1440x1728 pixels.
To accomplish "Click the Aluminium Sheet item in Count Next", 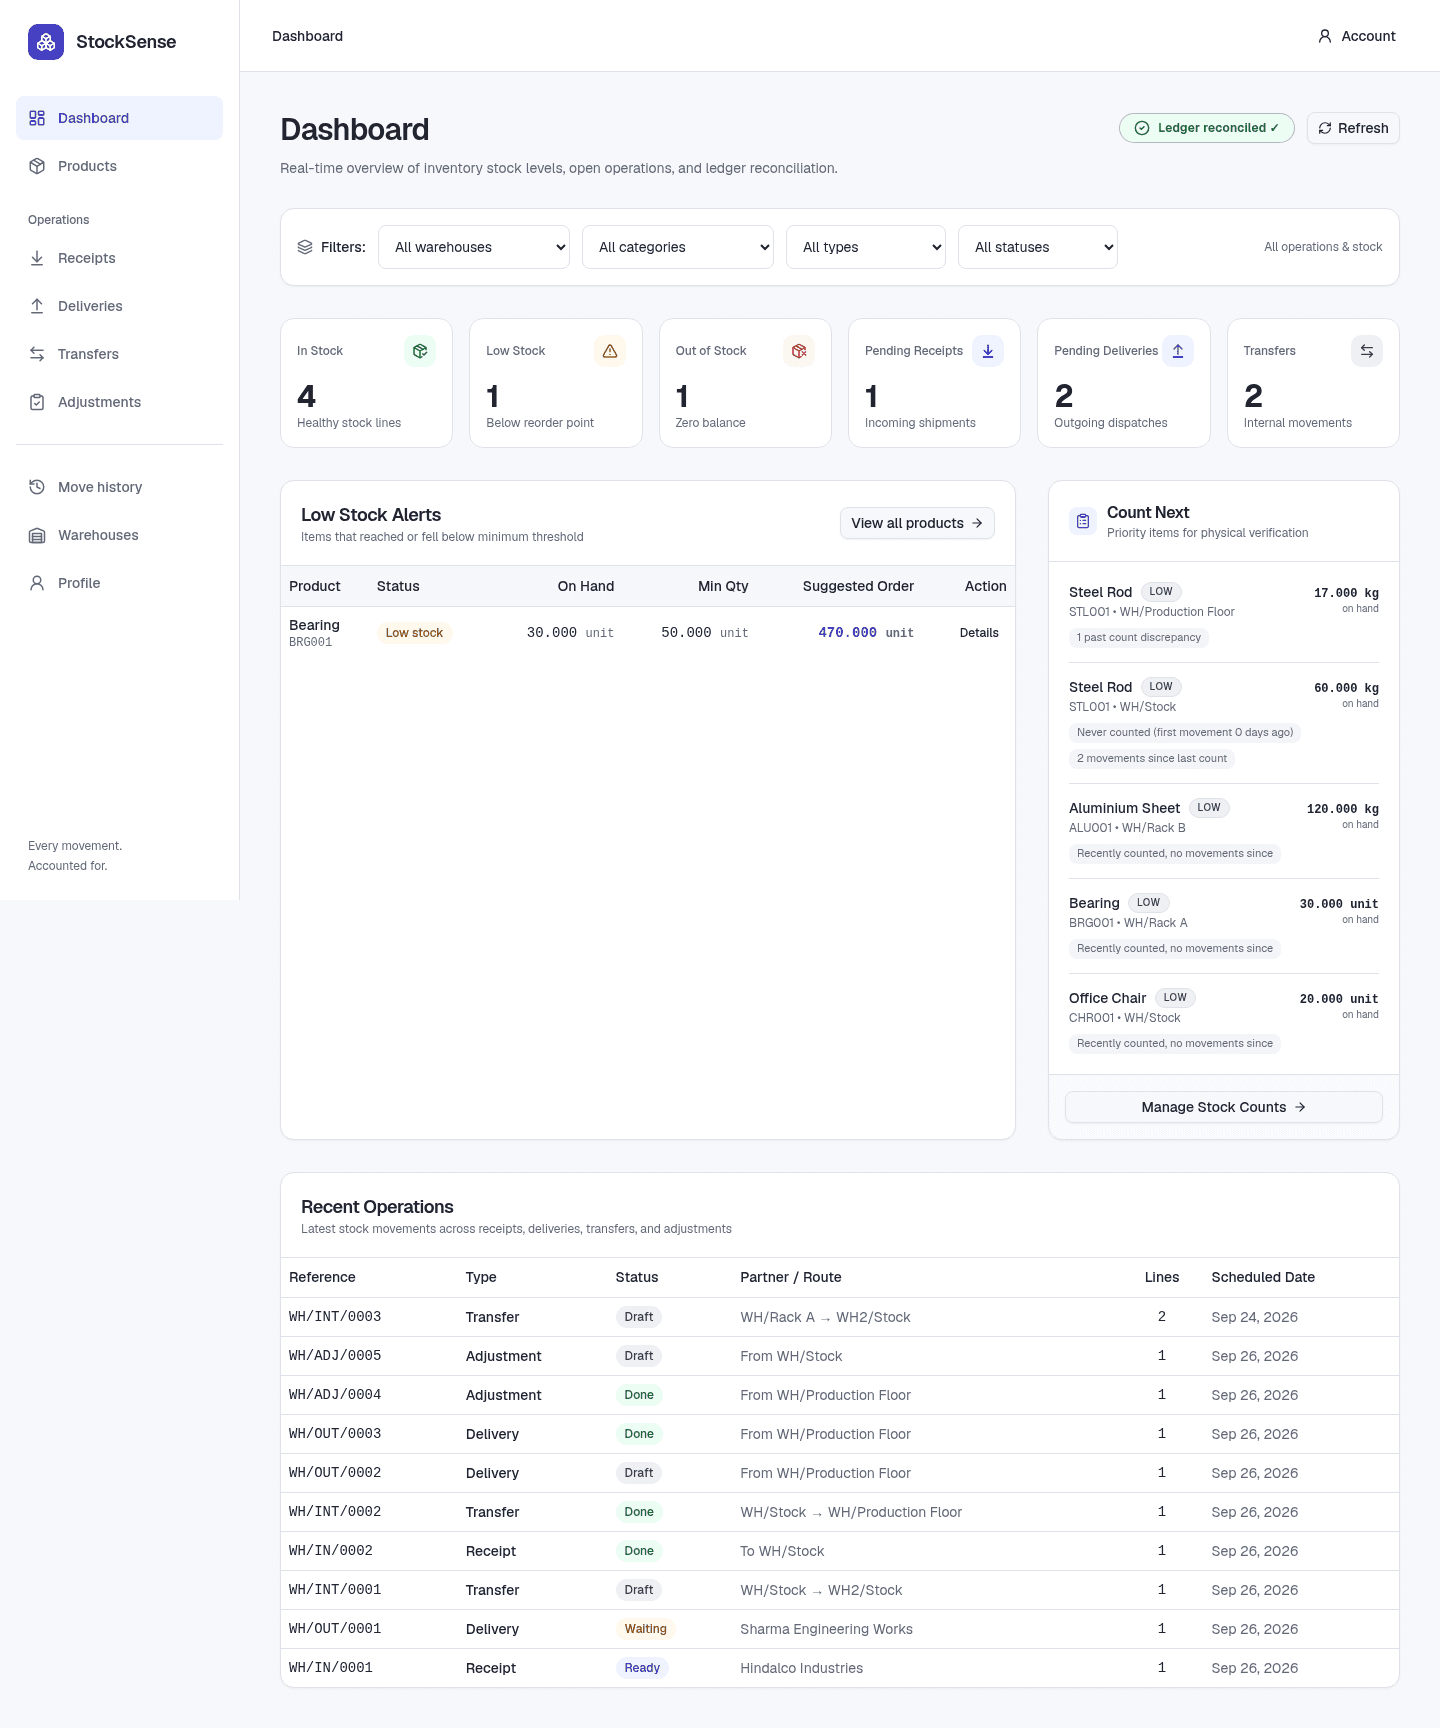I will tap(1224, 831).
